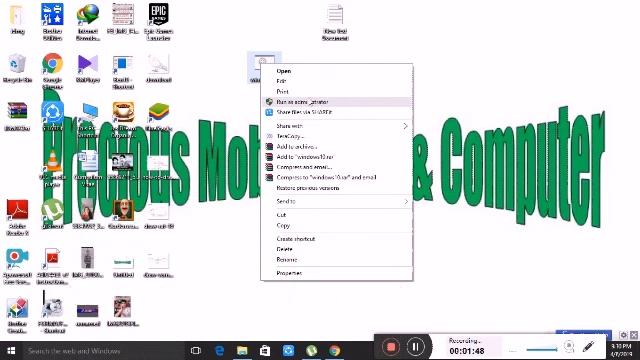Launch the coffee cup application shortcut
The image size is (640, 360).
coord(123,118)
